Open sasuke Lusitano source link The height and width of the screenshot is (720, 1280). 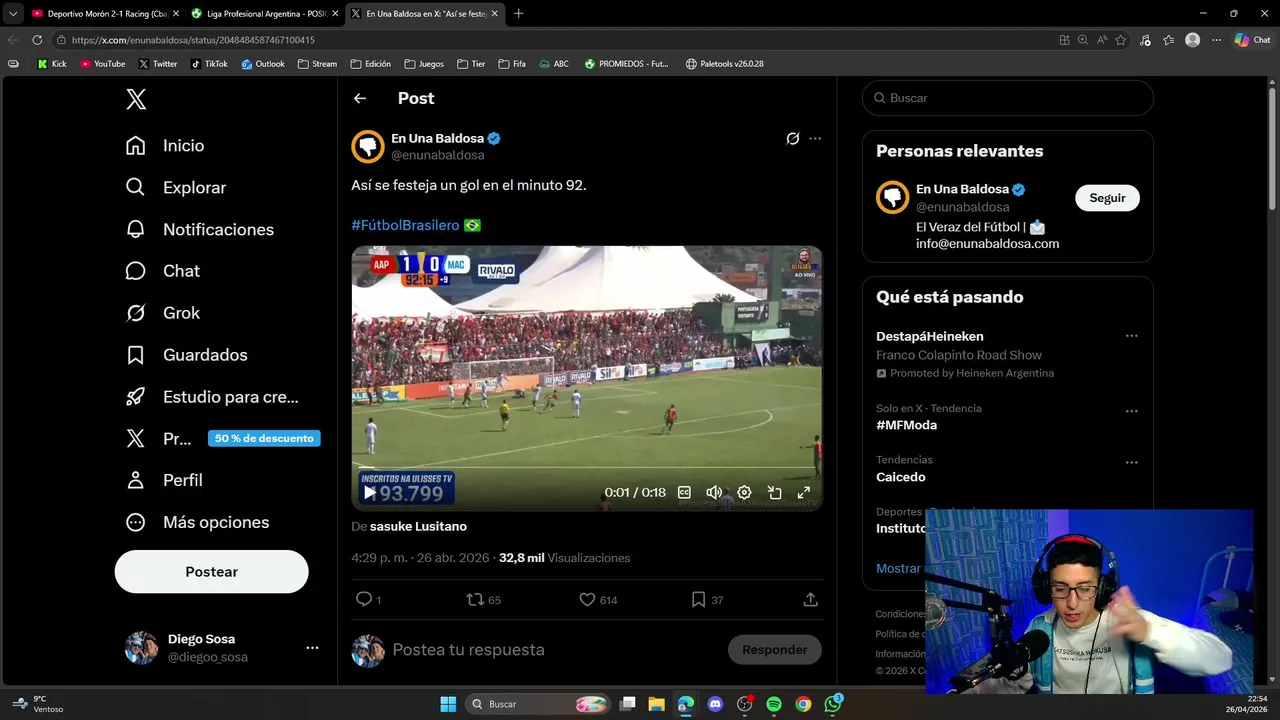(418, 526)
